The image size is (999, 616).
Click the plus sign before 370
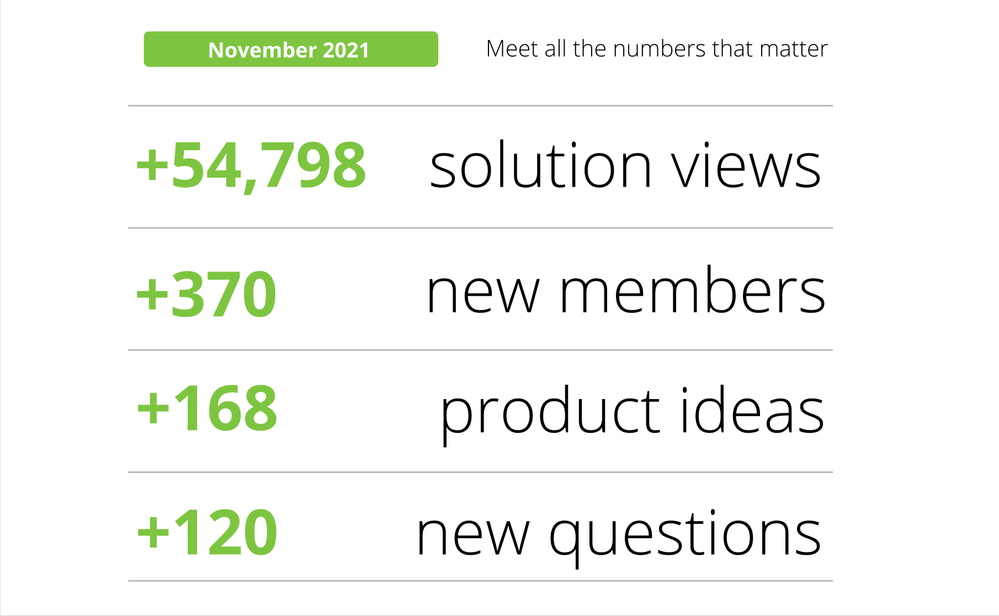tap(152, 295)
